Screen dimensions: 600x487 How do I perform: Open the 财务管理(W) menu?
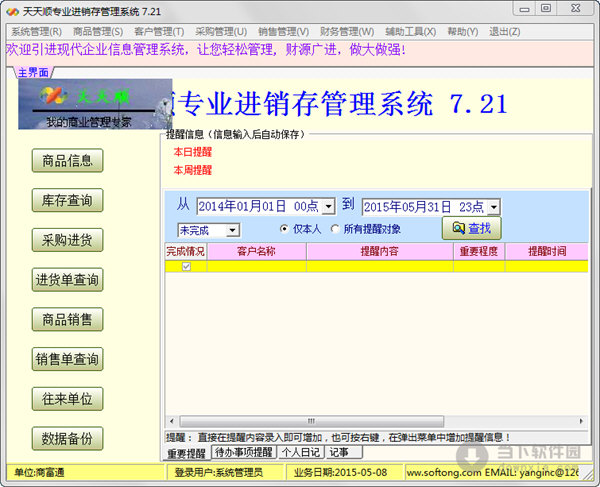(x=347, y=32)
